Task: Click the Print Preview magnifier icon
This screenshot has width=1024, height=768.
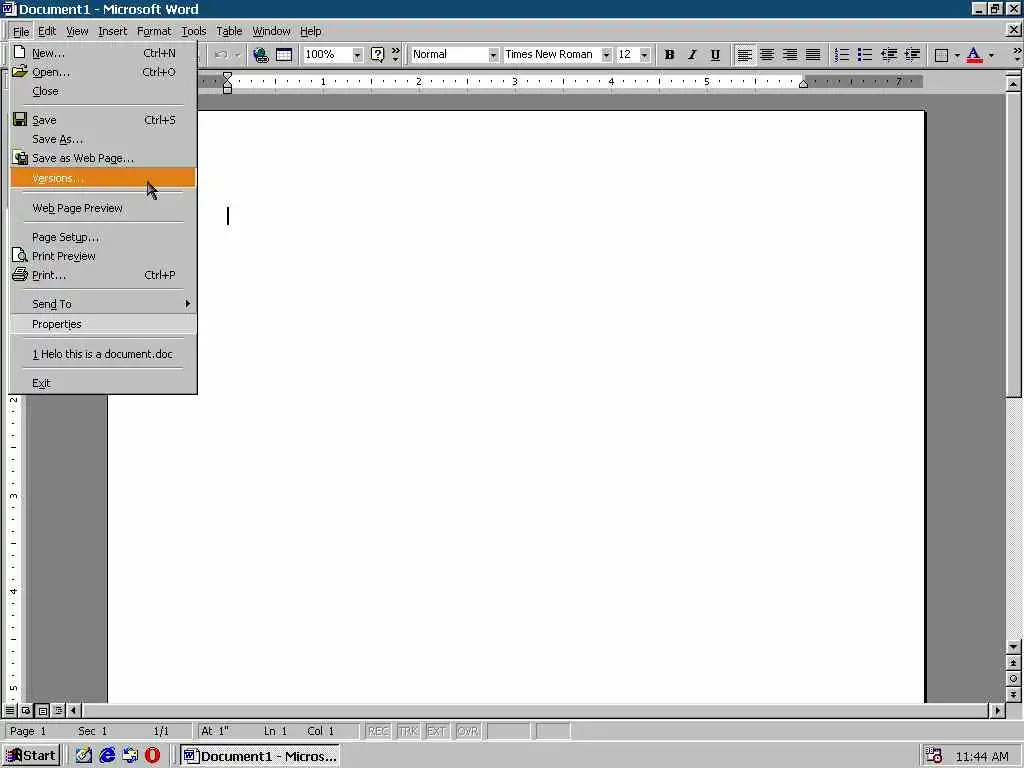Action: [x=20, y=255]
